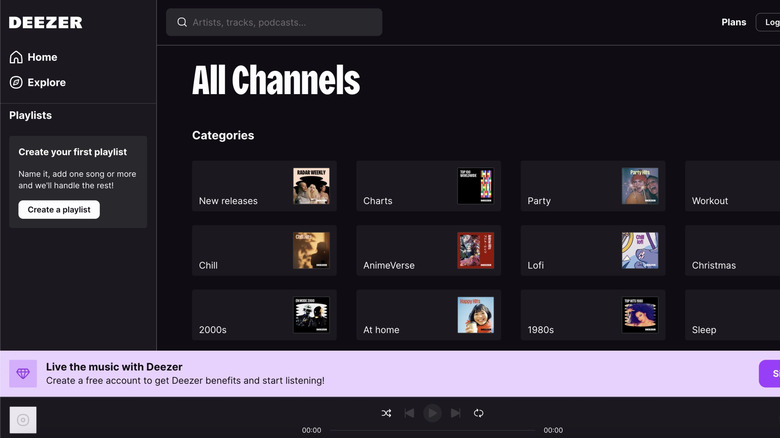
Task: Open the 2000s category
Action: point(264,315)
